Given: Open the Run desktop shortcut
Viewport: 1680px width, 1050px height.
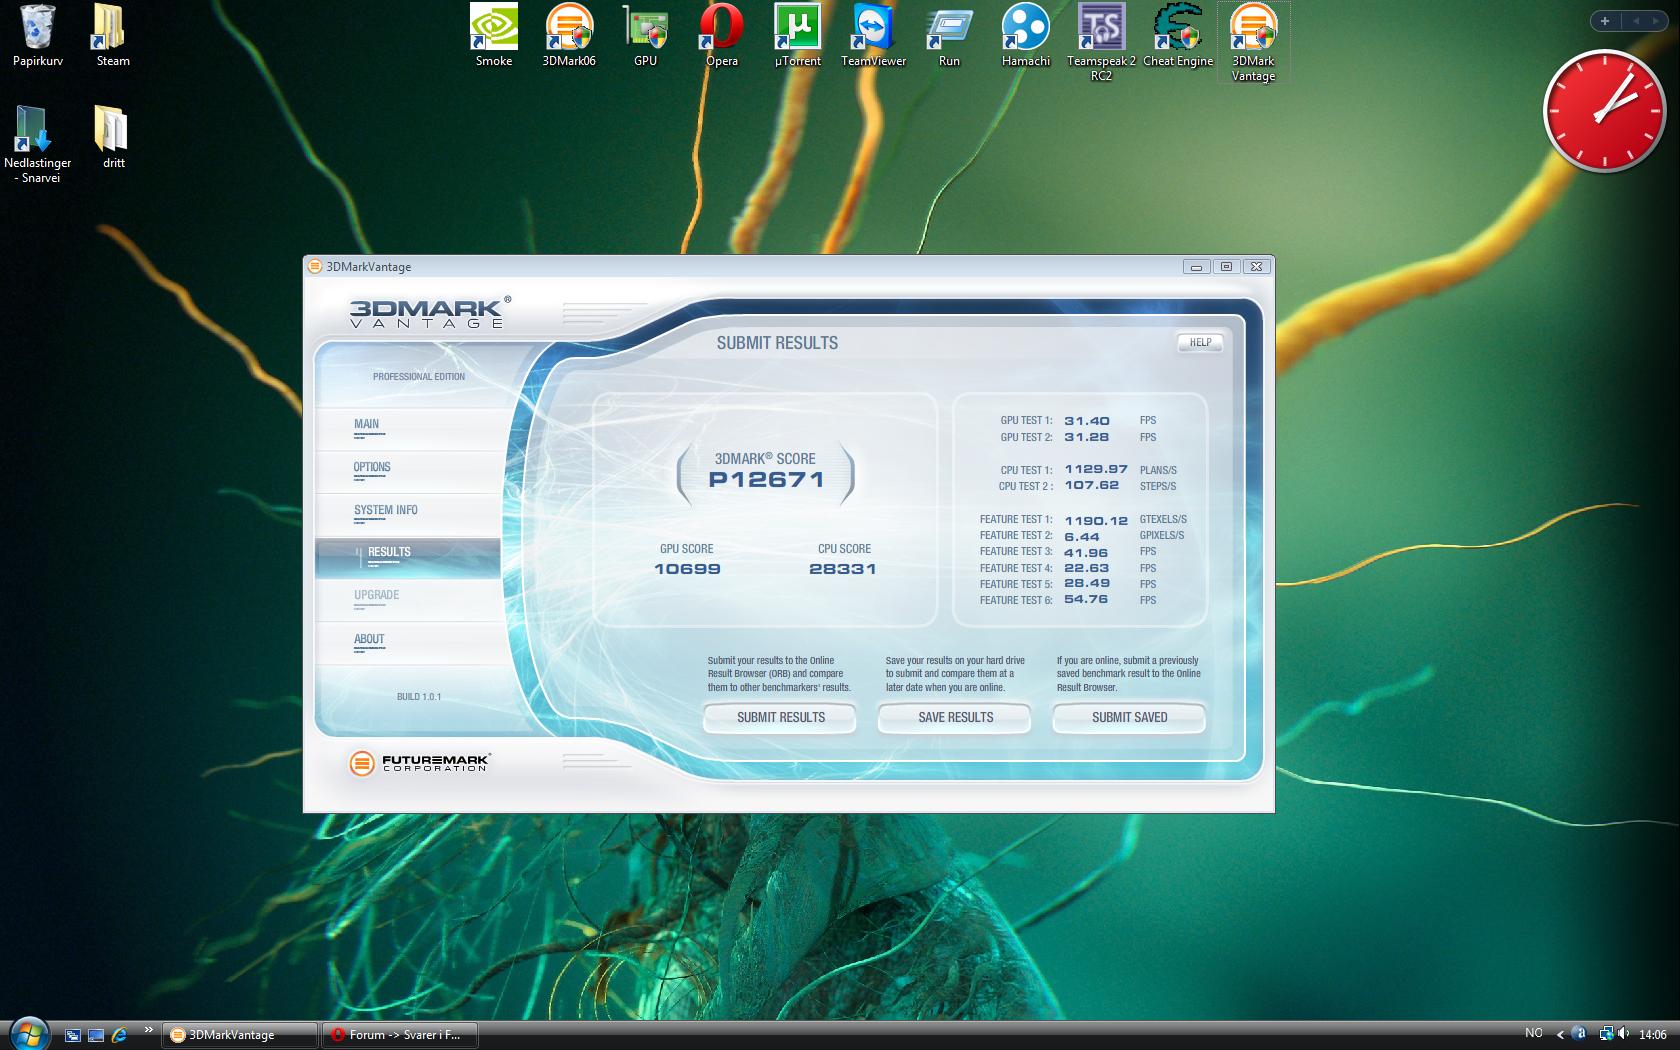Looking at the screenshot, I should pyautogui.click(x=949, y=36).
